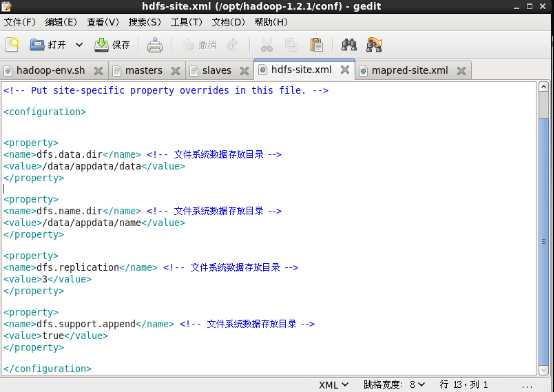
Task: Click the Redo arrow icon
Action: click(x=232, y=45)
